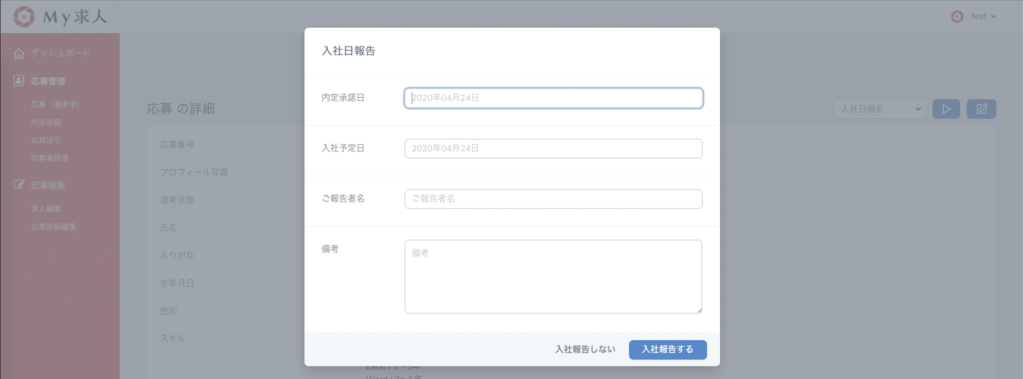This screenshot has height=379, width=1024.
Task: Go to お見送り sidebar link
Action: click(x=46, y=140)
